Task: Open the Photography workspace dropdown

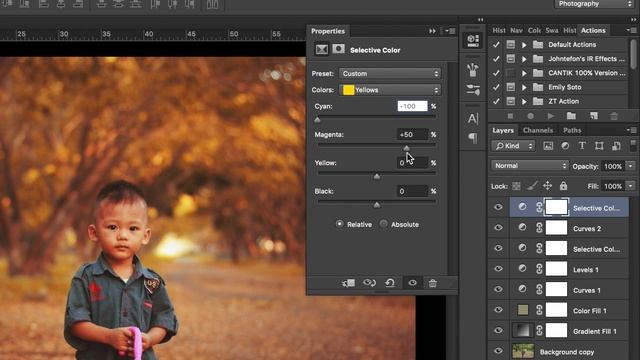Action: (x=593, y=4)
